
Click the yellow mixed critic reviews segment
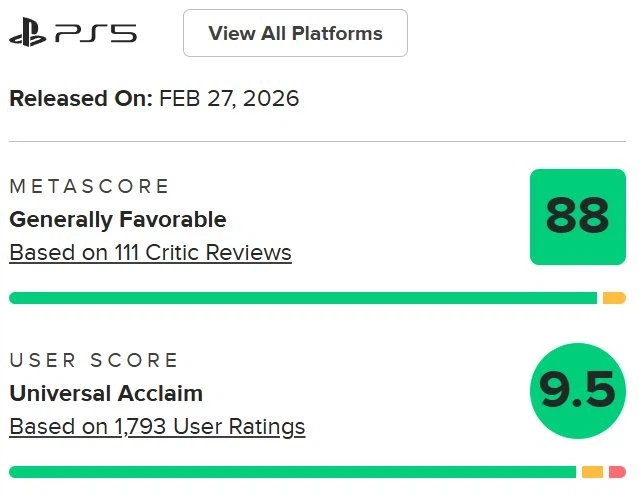click(614, 298)
